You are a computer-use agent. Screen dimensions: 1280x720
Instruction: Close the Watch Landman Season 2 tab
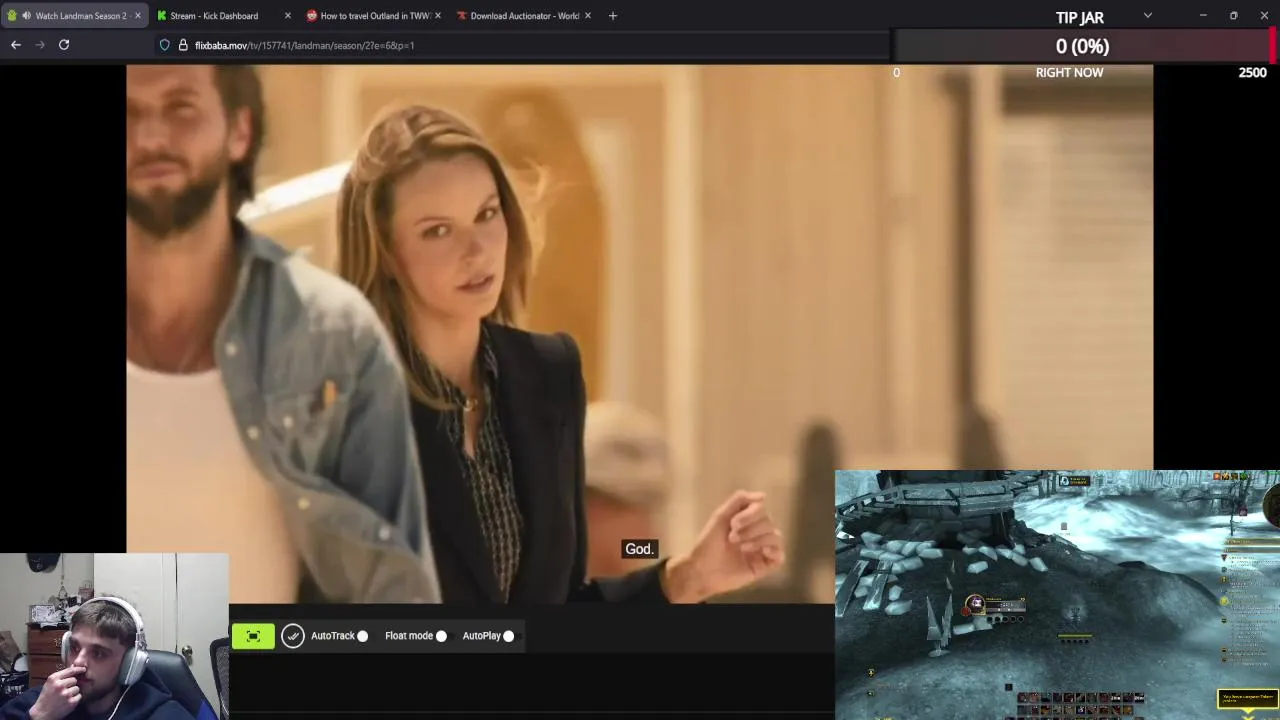click(138, 16)
